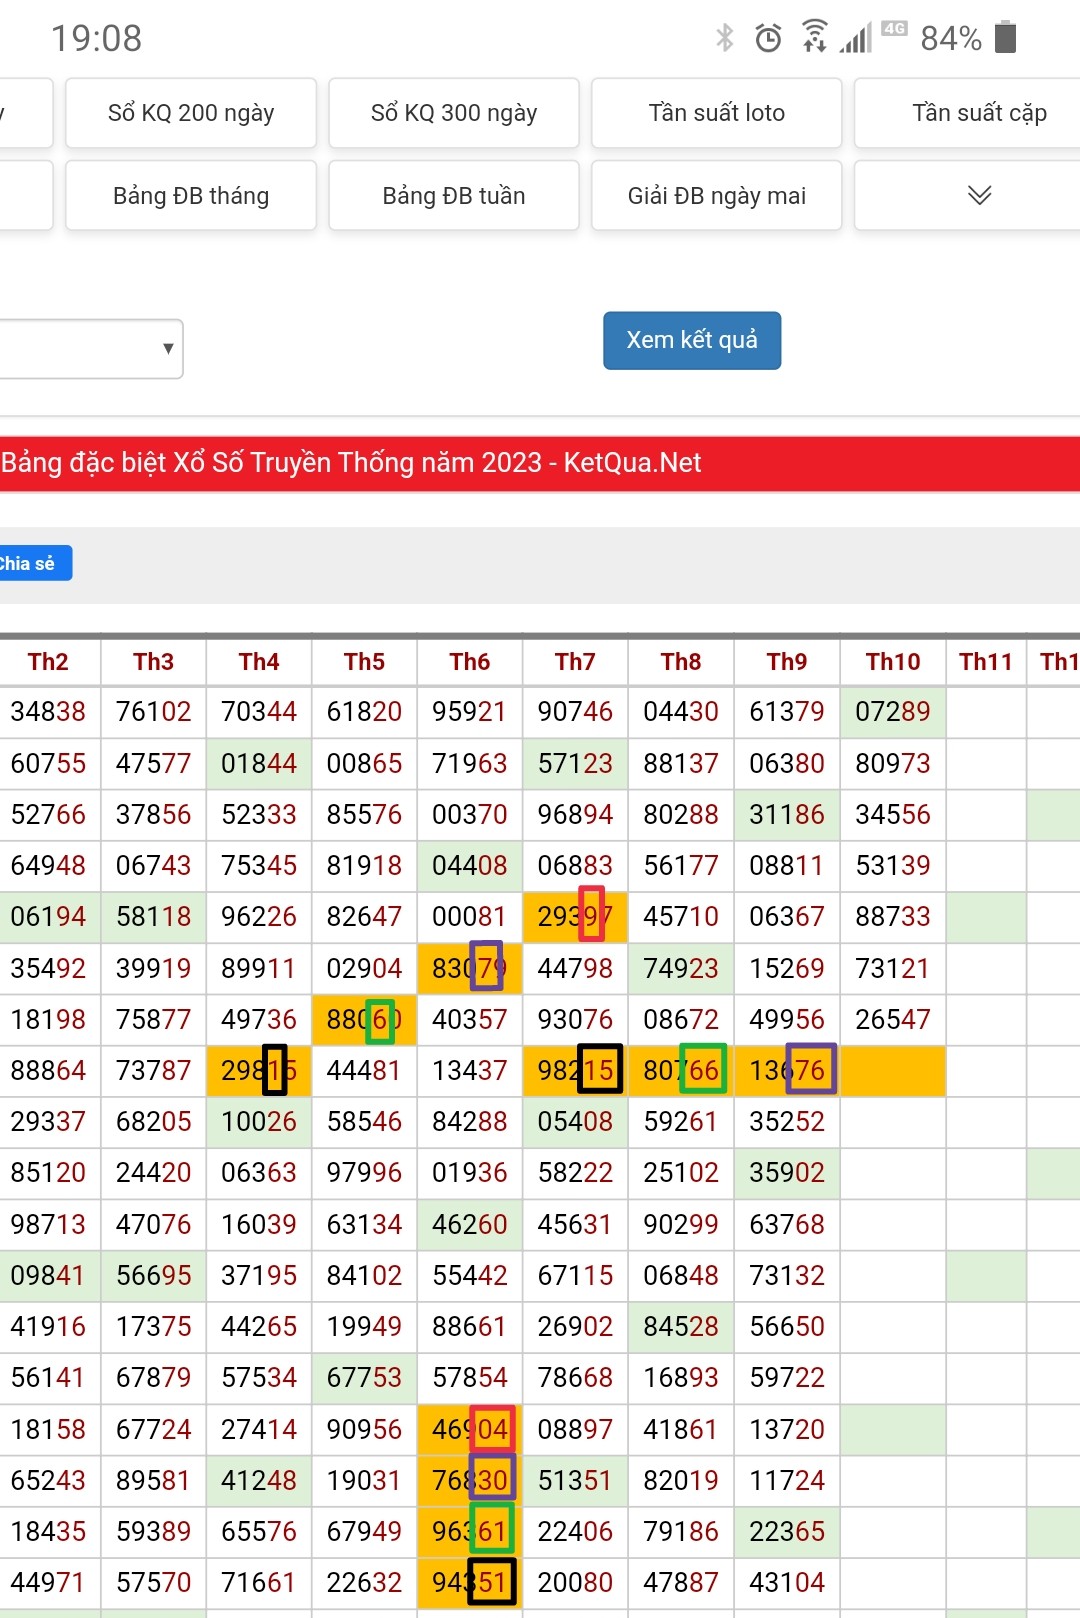The height and width of the screenshot is (1618, 1080).
Task: Select the Th6 column header
Action: pyautogui.click(x=470, y=662)
